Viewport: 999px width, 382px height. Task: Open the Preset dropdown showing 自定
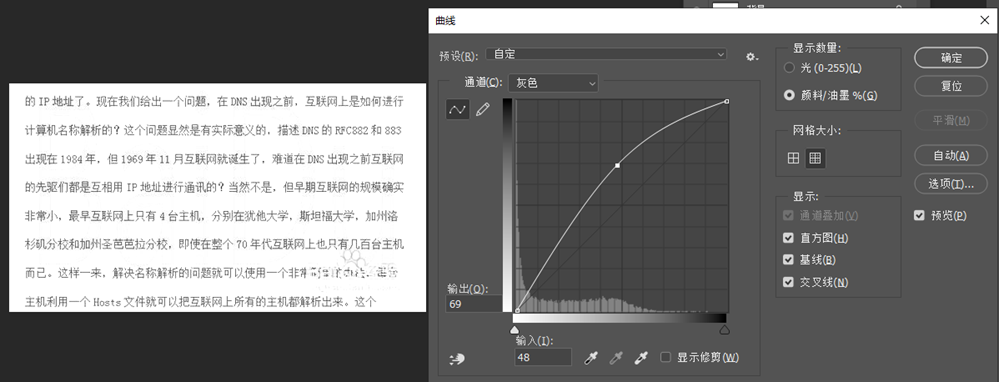[x=606, y=54]
